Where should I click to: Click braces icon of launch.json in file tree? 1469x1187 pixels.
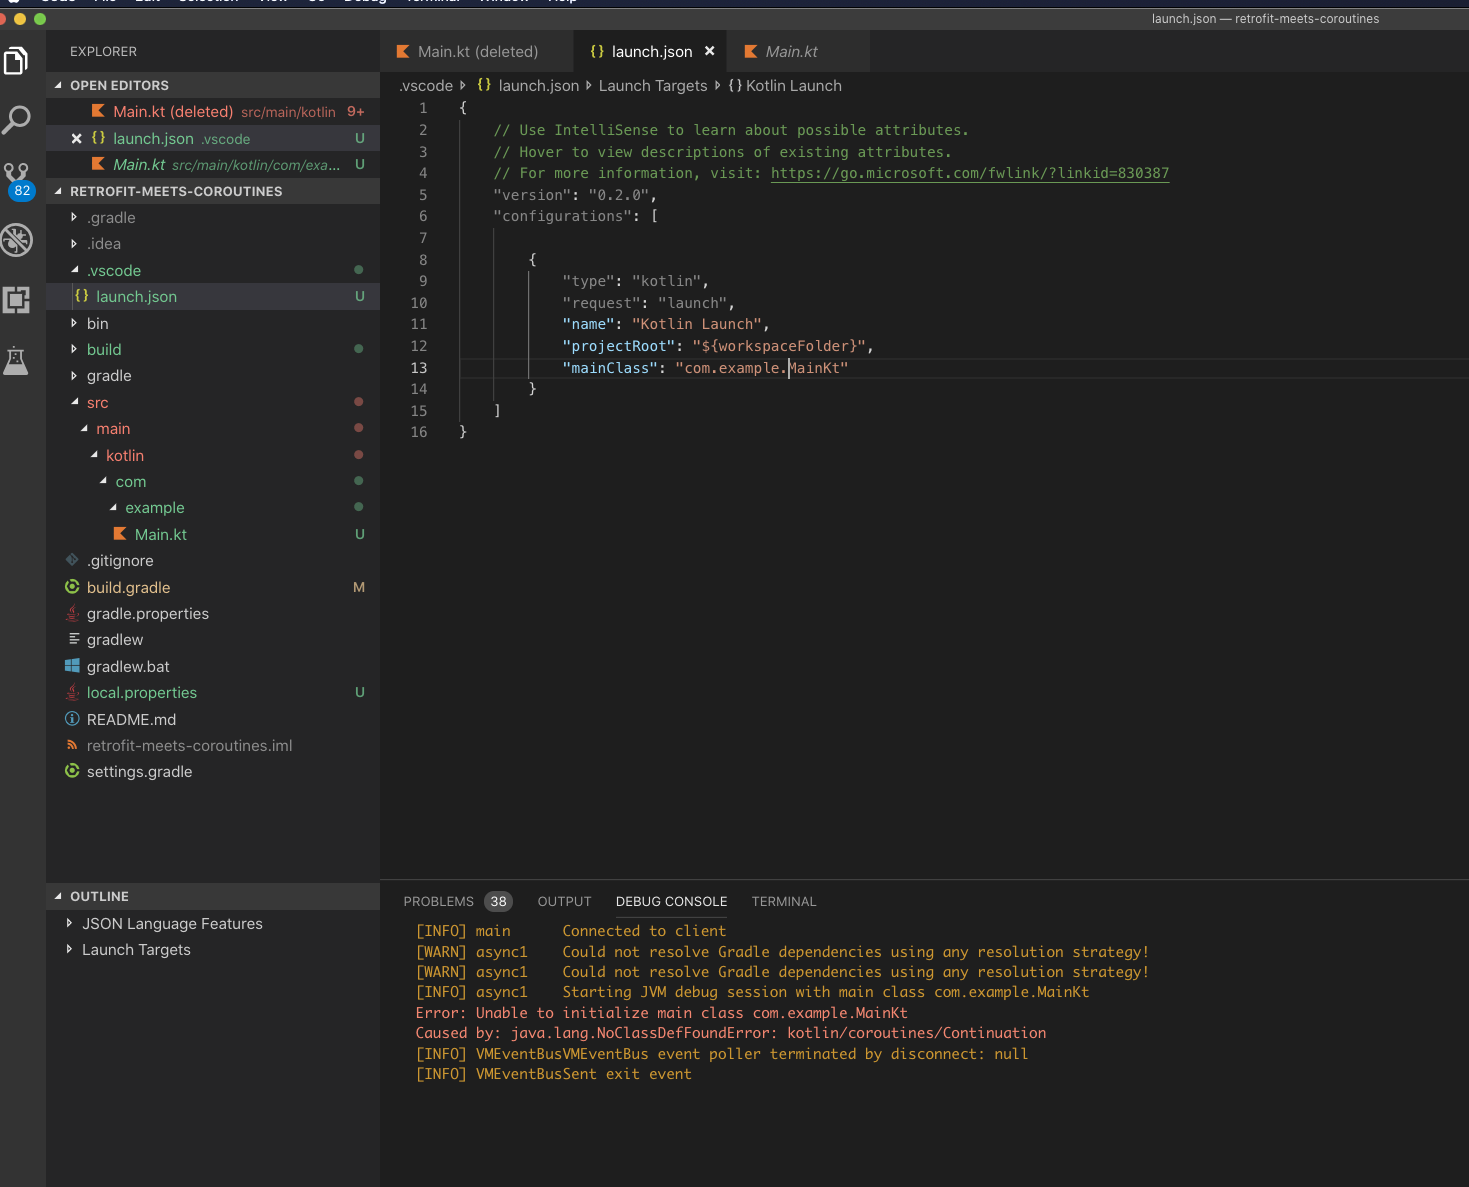click(x=82, y=296)
